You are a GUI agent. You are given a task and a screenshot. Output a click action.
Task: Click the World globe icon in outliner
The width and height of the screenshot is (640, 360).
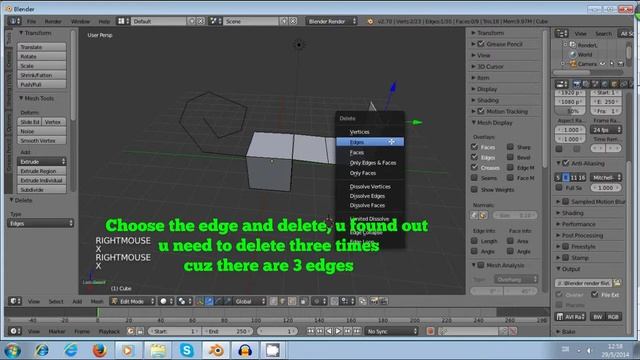pyautogui.click(x=573, y=54)
